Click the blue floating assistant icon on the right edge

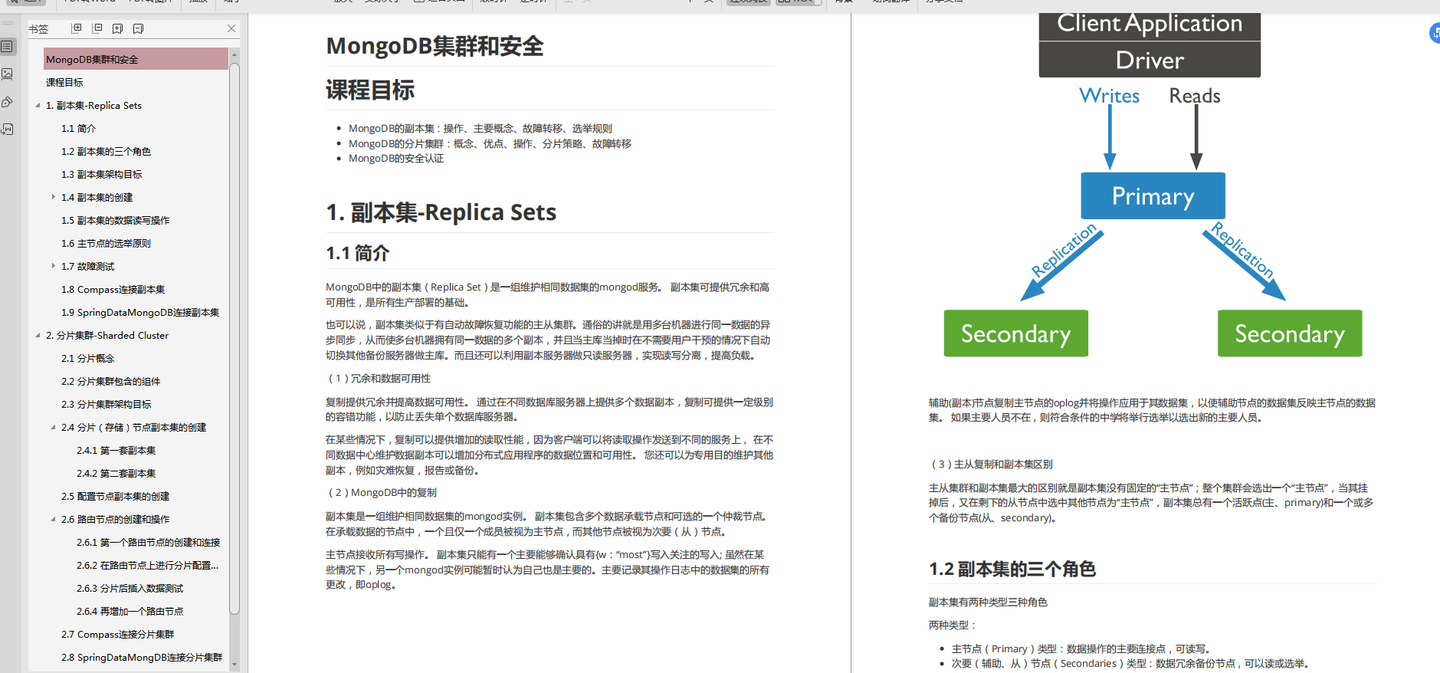[x=1434, y=33]
